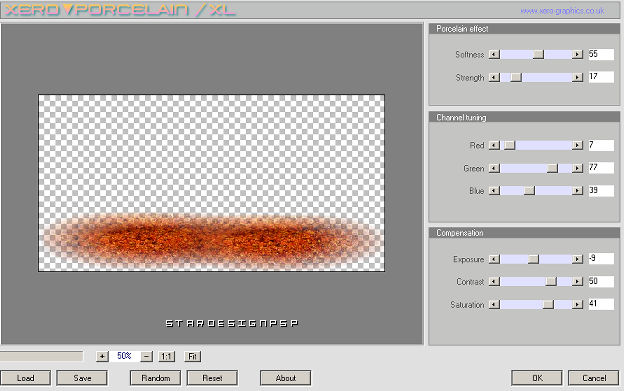Set preview zoom to 1:1
This screenshot has width=624, height=391.
coord(166,356)
